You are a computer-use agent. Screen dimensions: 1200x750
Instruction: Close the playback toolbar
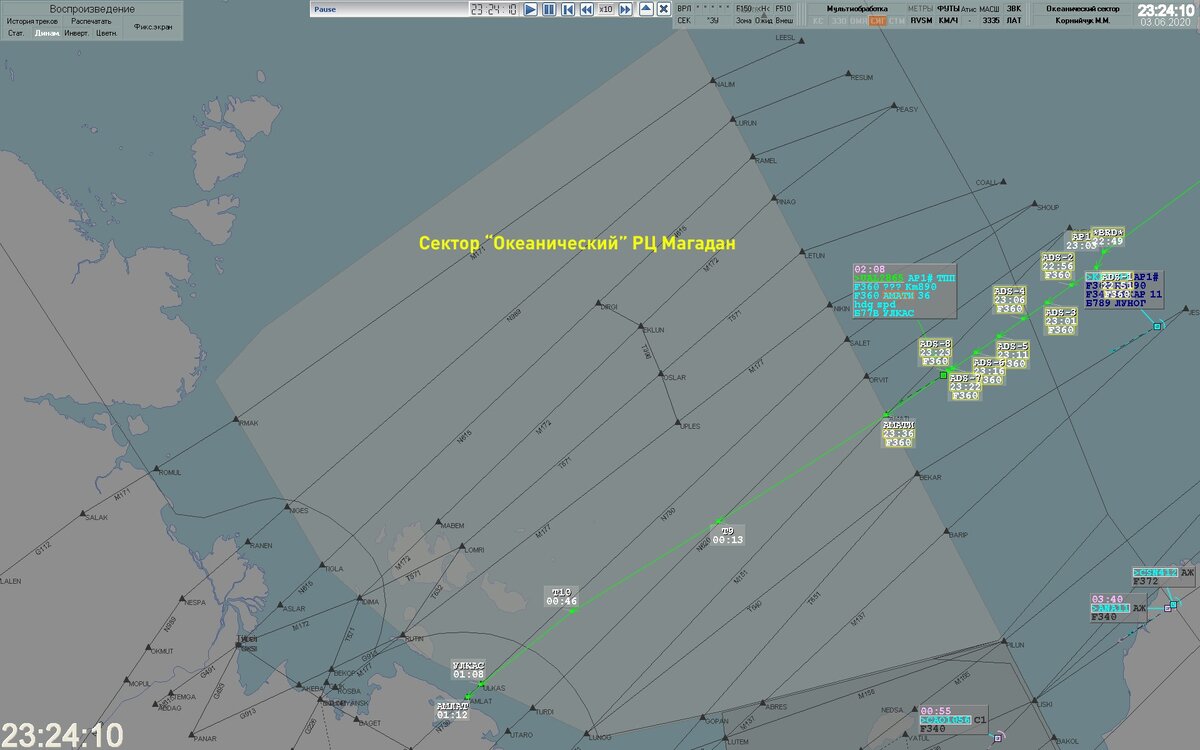pos(663,8)
